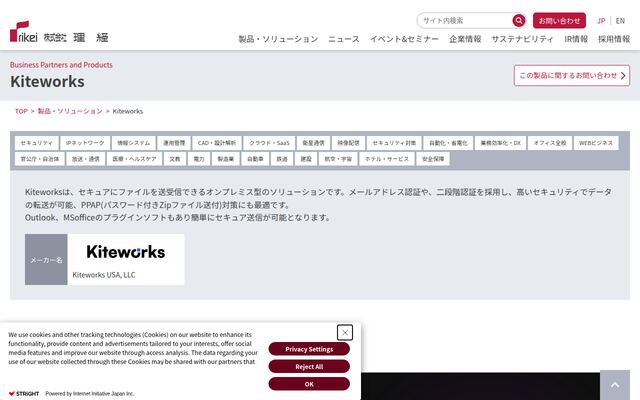The image size is (640, 400).
Task: Open the サステナビリティ menu
Action: coord(522,39)
